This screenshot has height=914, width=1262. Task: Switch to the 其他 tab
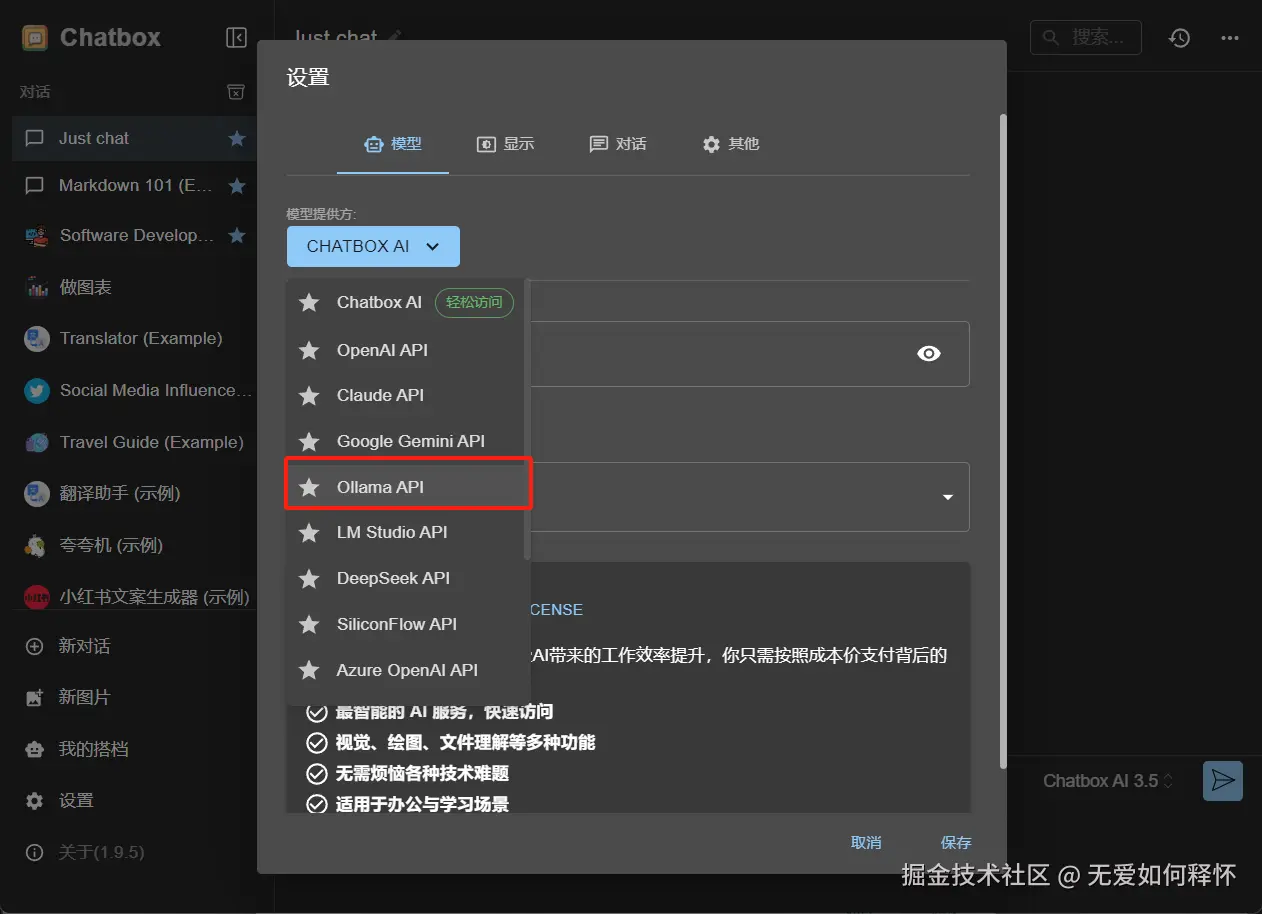coord(731,144)
